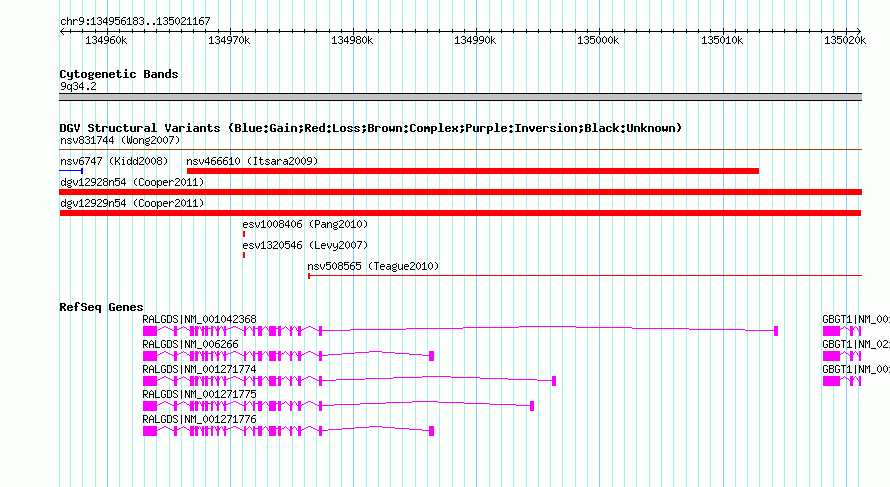Open RALGDS|NM_001271775 transcript label

pyautogui.click(x=199, y=394)
